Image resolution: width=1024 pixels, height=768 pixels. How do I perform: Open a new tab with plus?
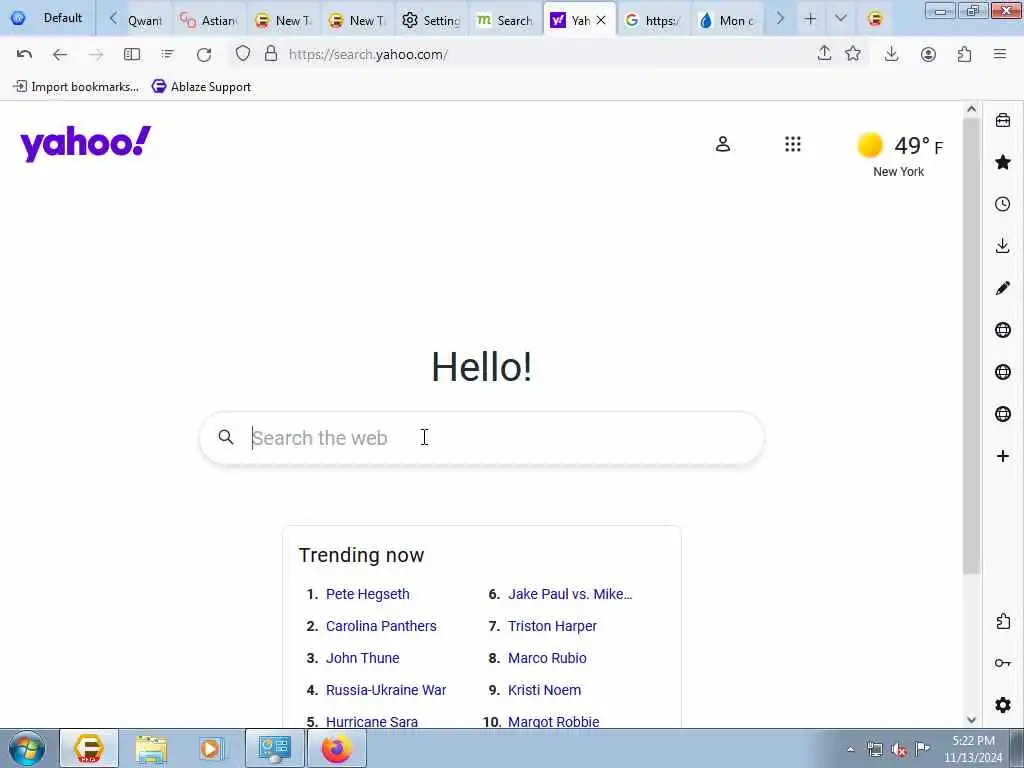(810, 19)
